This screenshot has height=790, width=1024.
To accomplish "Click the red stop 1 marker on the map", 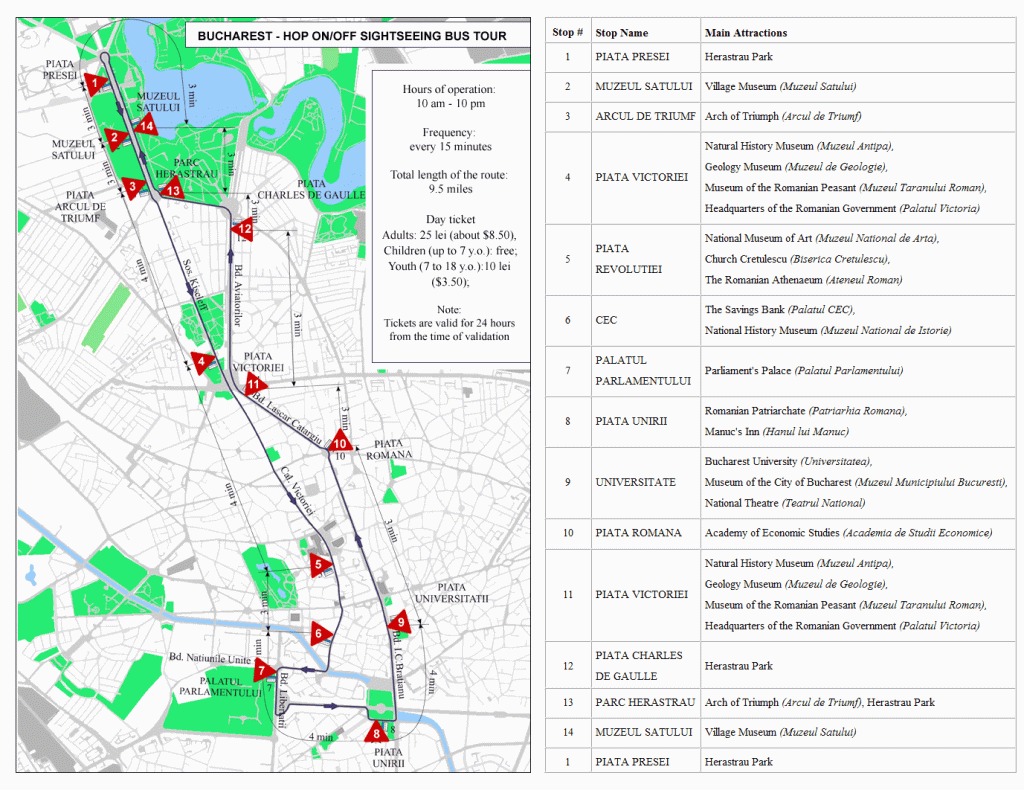I will tap(95, 83).
